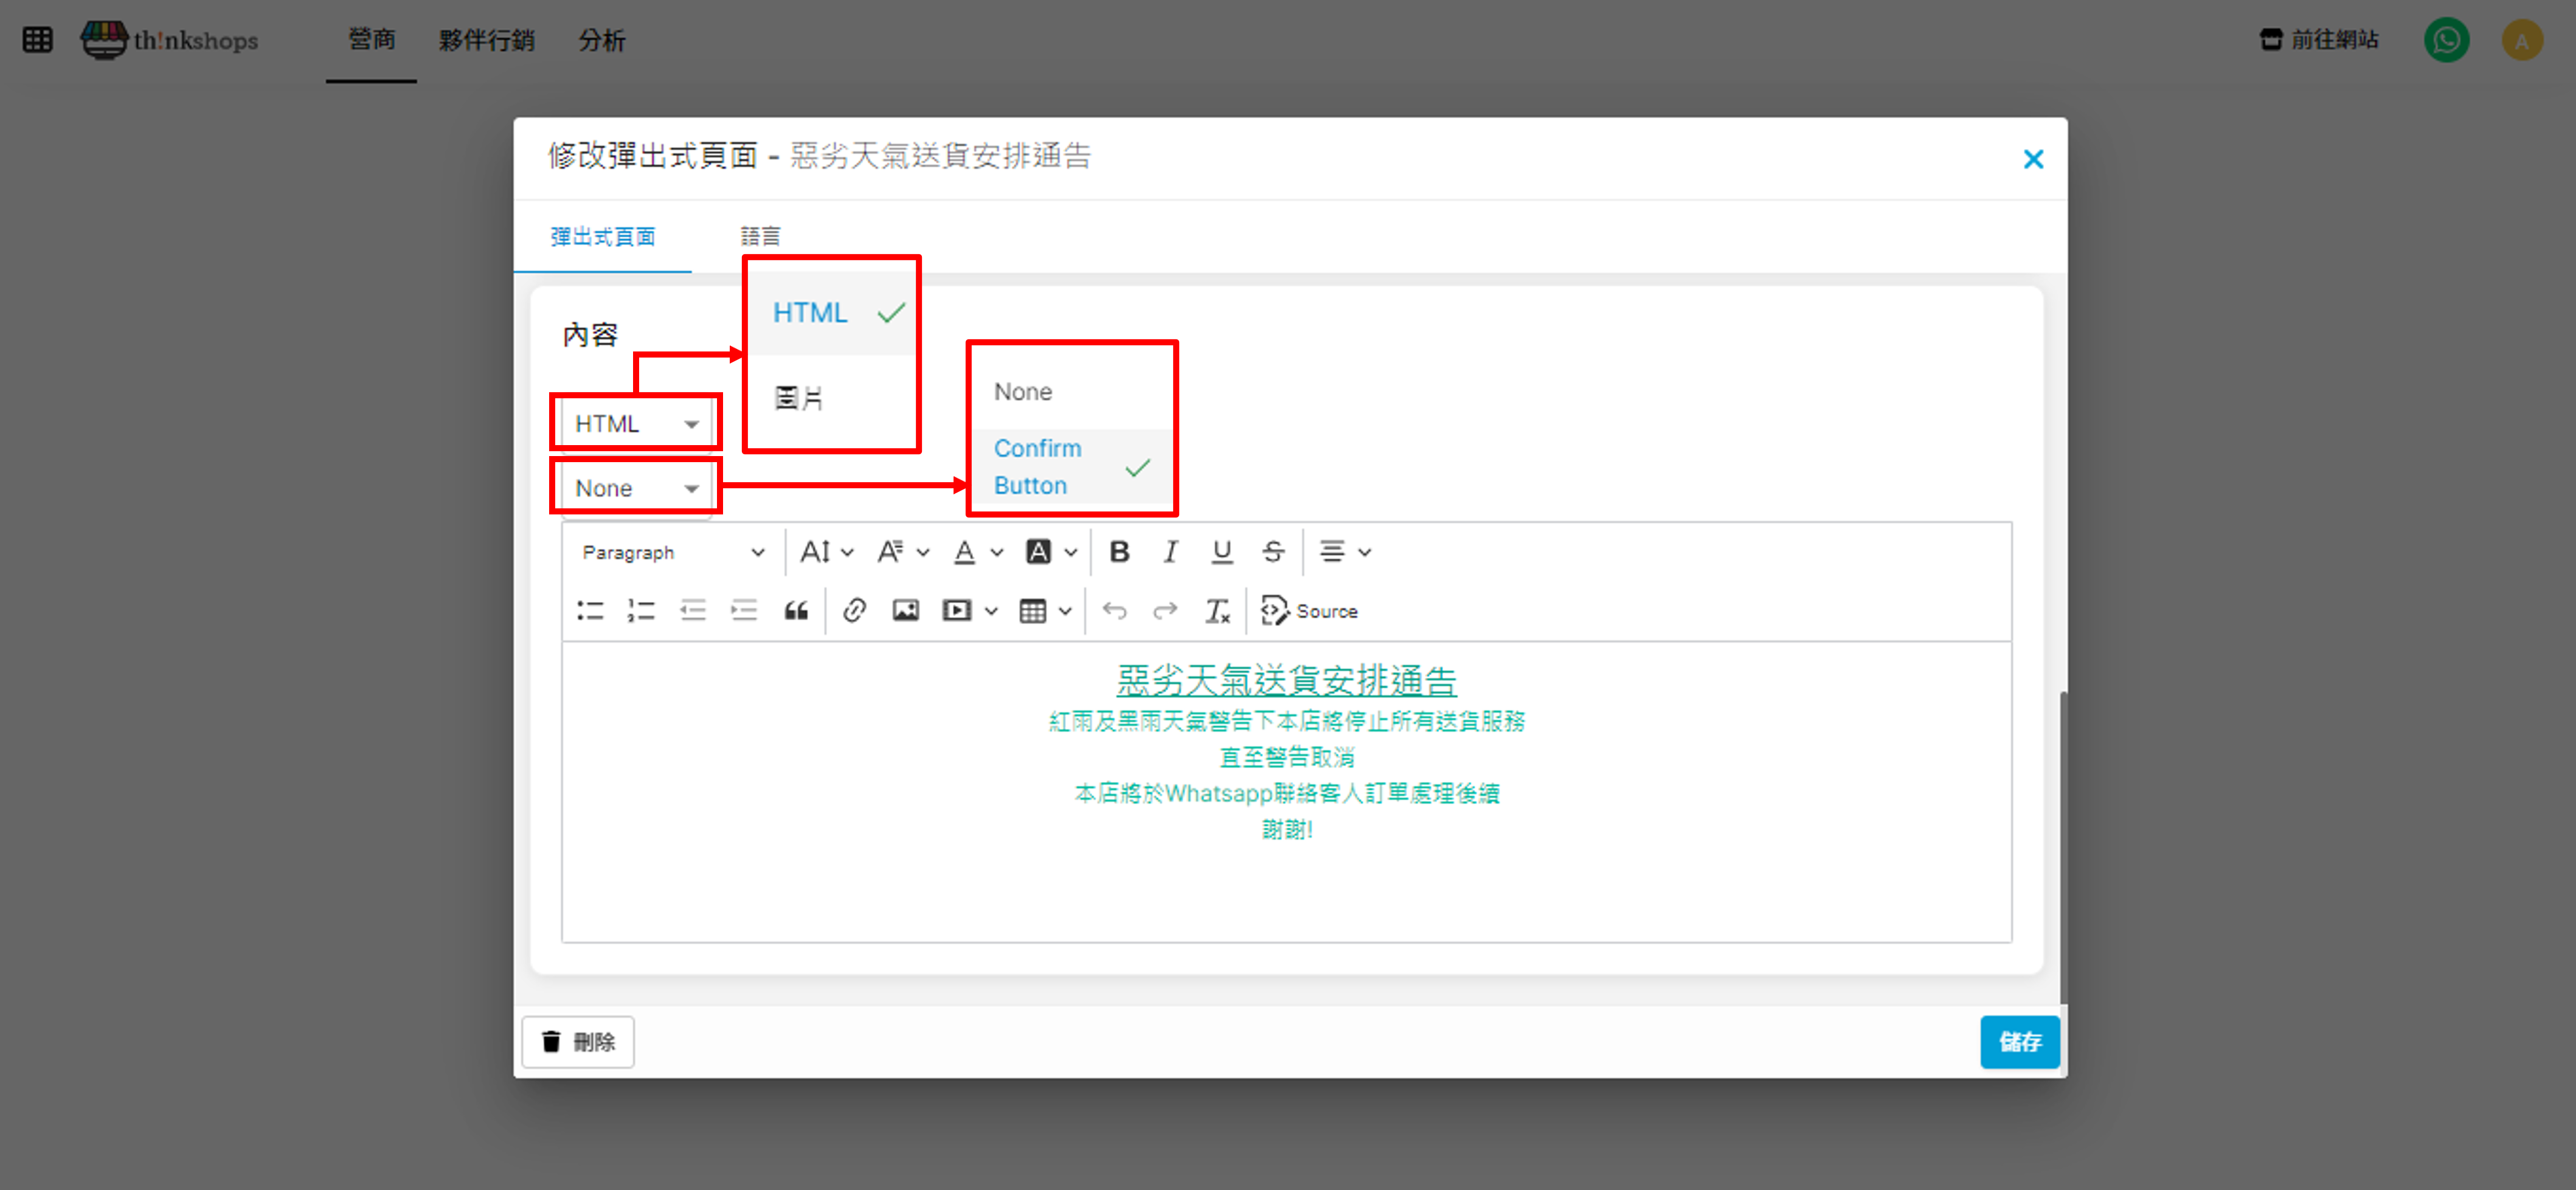Click the remove format icon

(1216, 611)
